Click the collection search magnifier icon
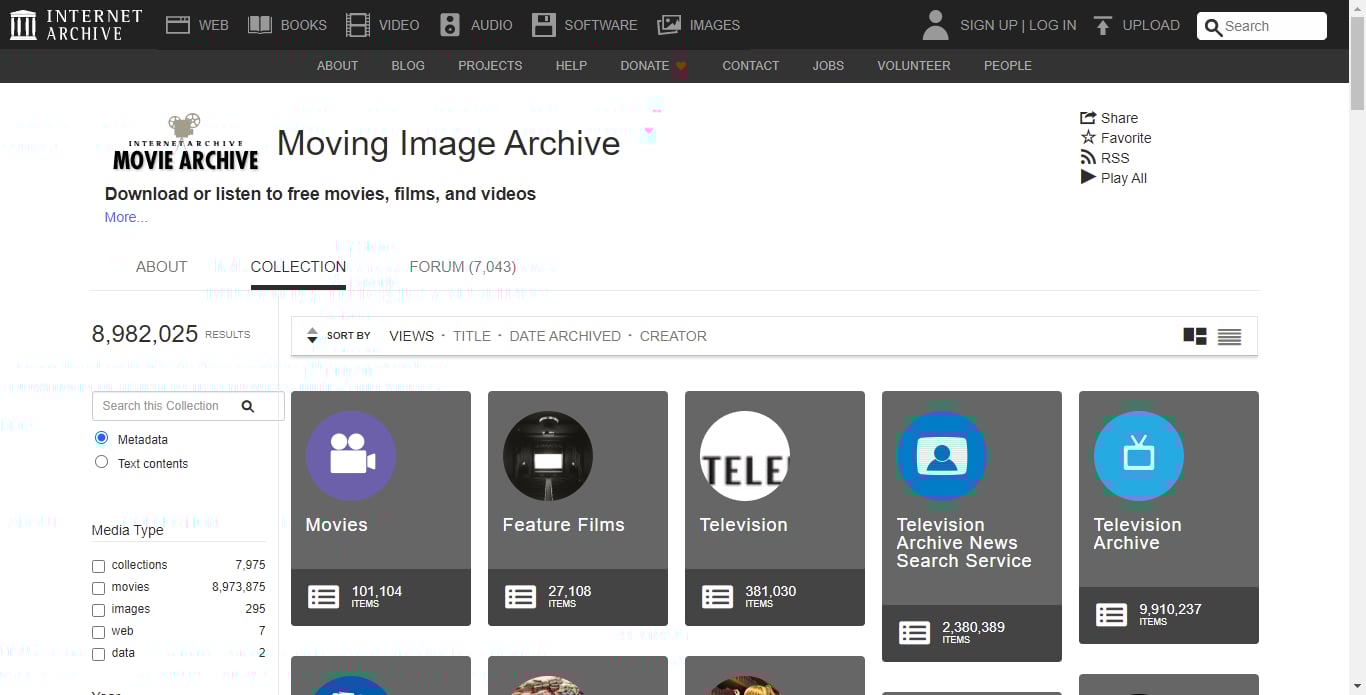Image resolution: width=1366 pixels, height=695 pixels. pyautogui.click(x=248, y=406)
